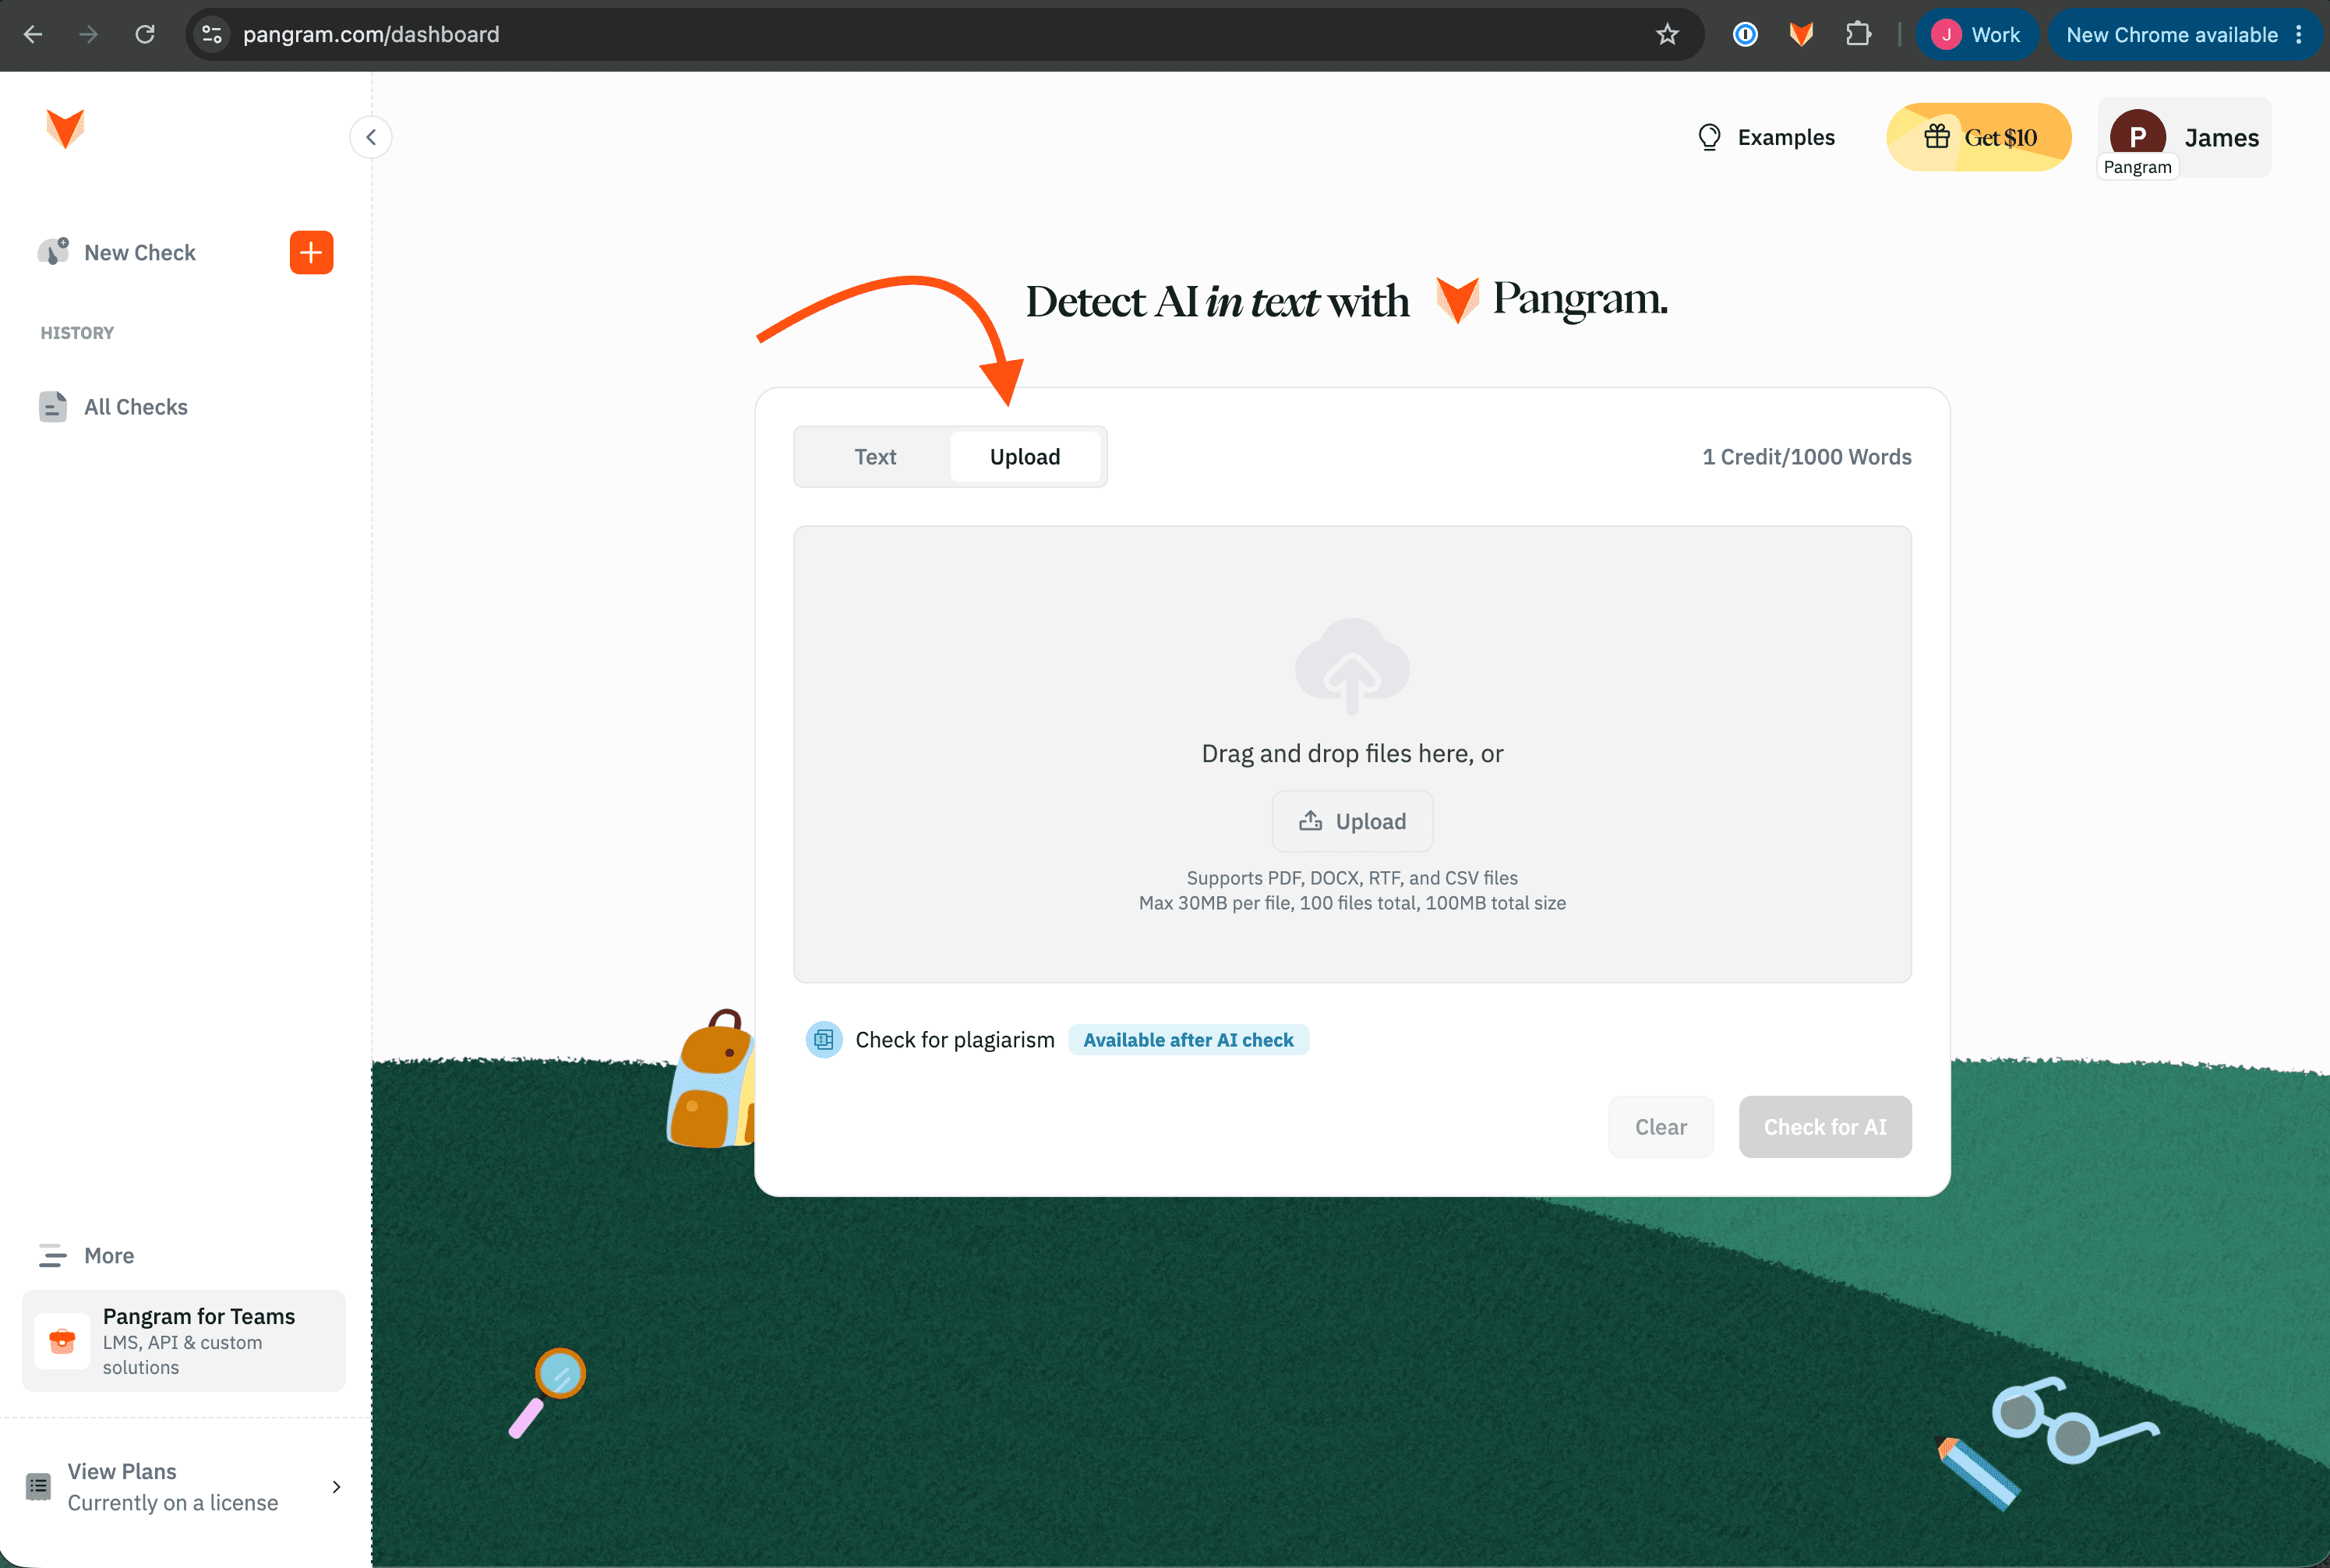This screenshot has height=1568, width=2330.
Task: Open the Pangram browser extension icon
Action: click(1801, 35)
